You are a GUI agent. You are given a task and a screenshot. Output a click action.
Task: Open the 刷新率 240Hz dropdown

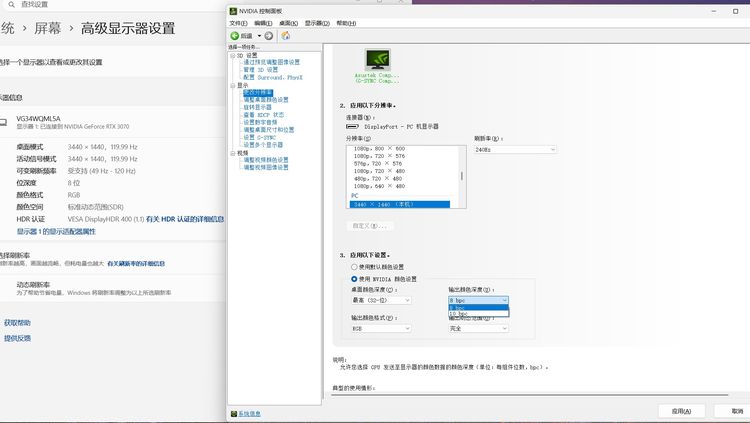[515, 150]
